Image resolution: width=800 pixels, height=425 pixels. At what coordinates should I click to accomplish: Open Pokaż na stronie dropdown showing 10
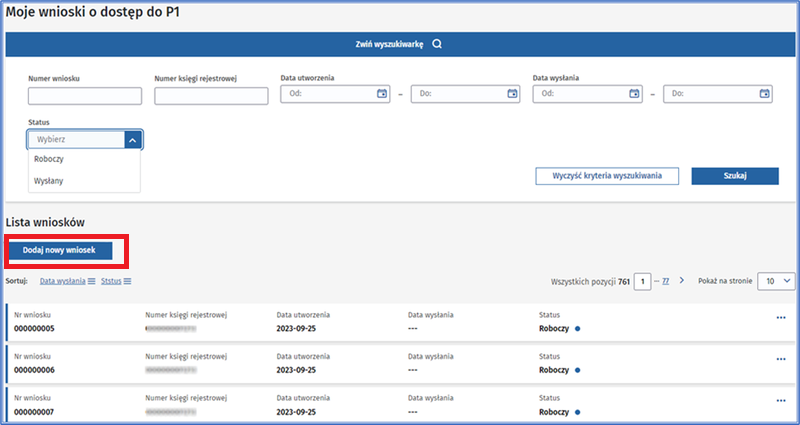click(776, 281)
